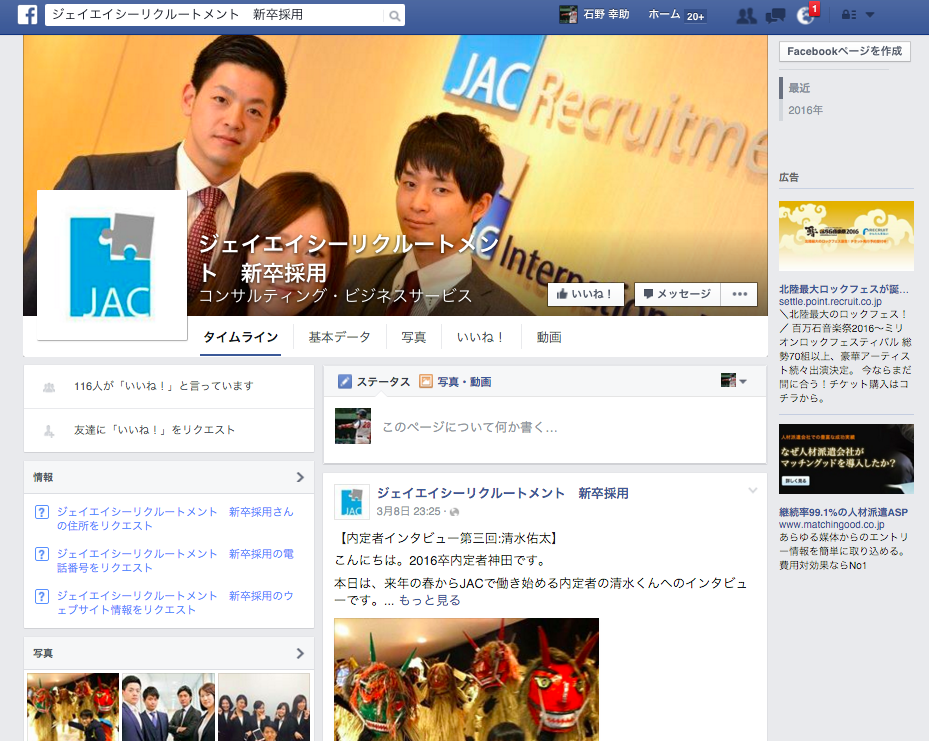Click the public globe icon on post

pos(454,512)
